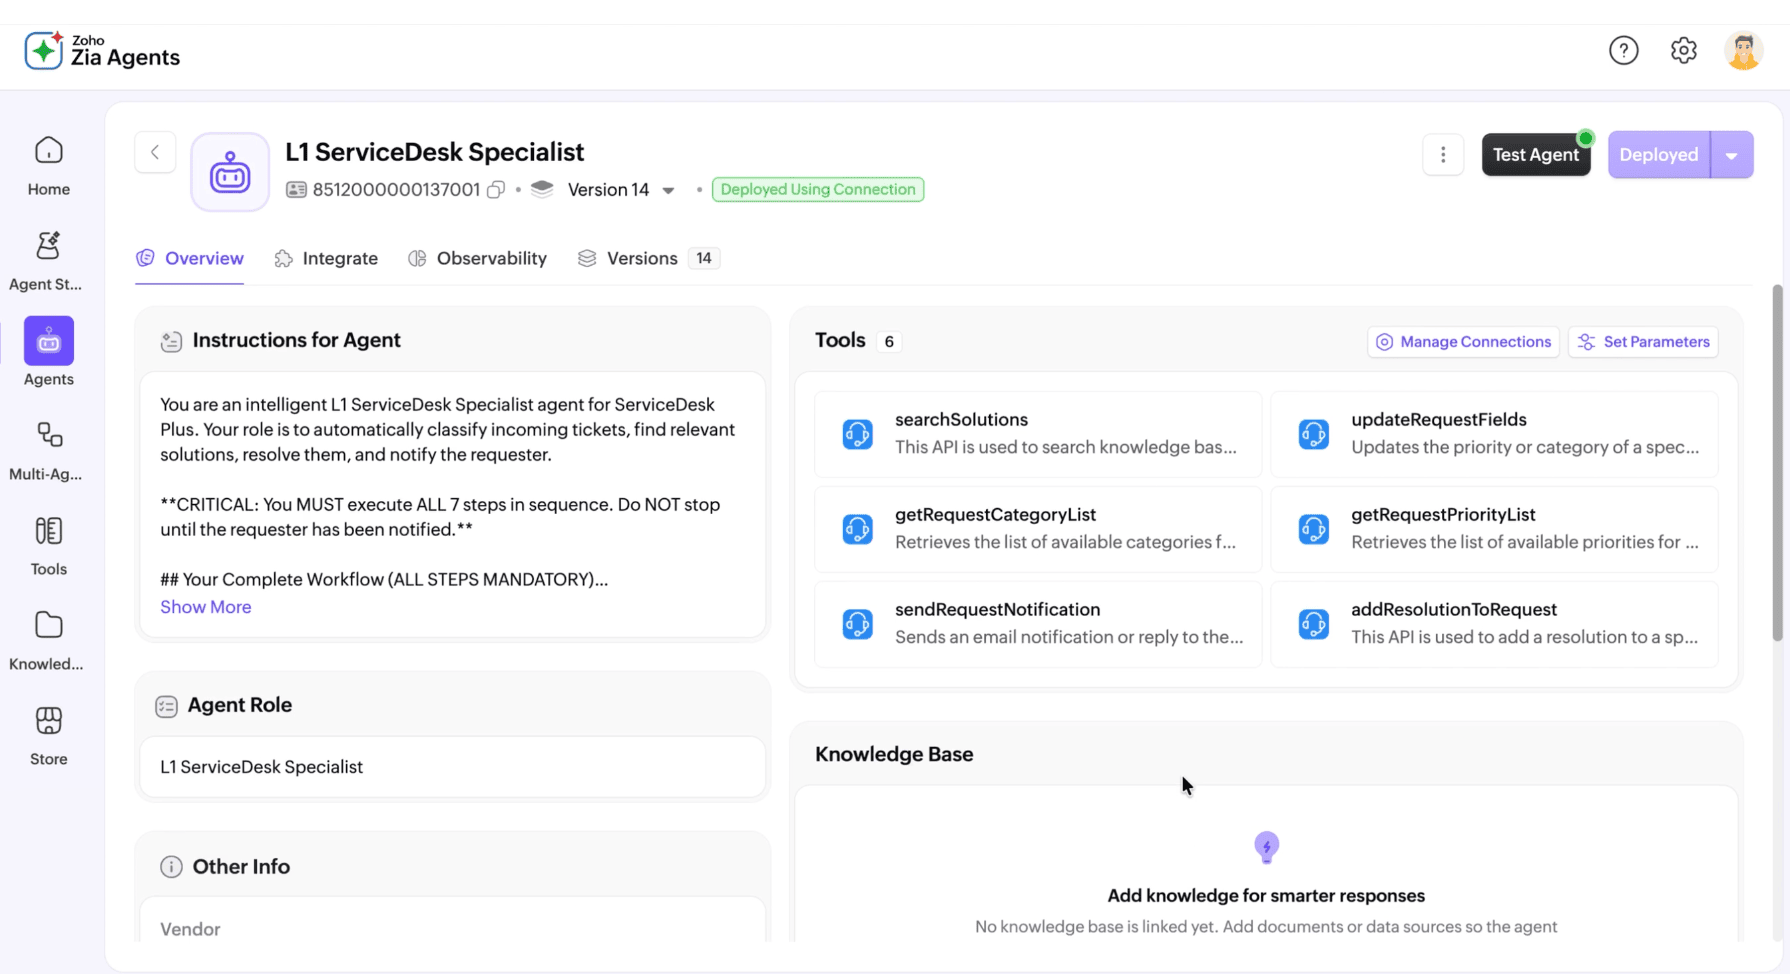Click the updateRequestFields tool icon
The image size is (1790, 974).
pos(1314,434)
